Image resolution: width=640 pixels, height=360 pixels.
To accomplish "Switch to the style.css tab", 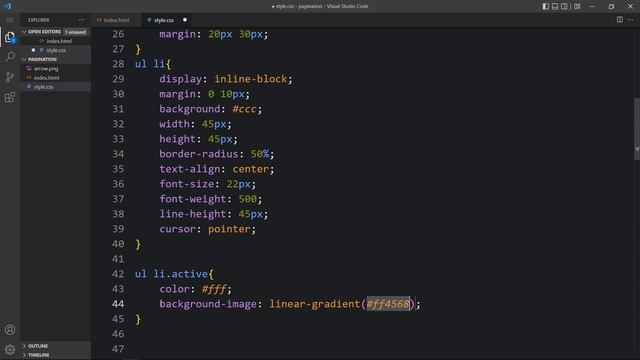I will pyautogui.click(x=164, y=20).
